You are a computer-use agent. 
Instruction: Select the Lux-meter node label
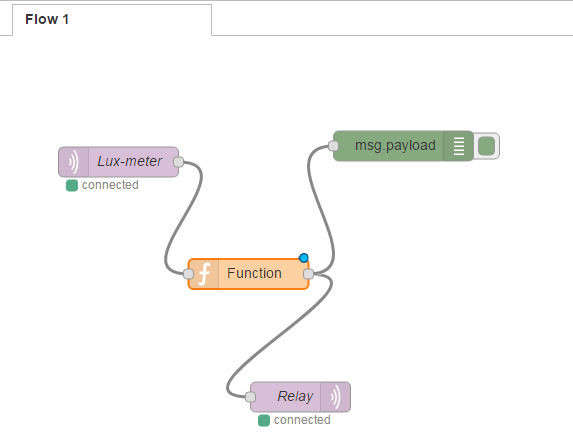(x=130, y=161)
